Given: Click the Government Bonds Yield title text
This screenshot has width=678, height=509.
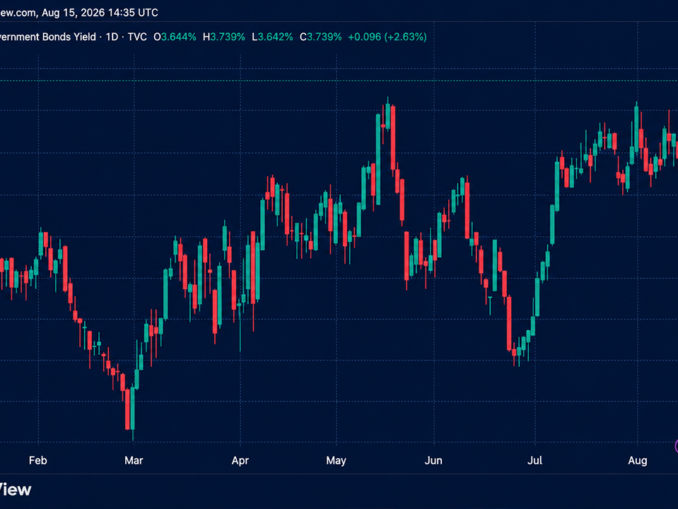Looking at the screenshot, I should tap(47, 37).
